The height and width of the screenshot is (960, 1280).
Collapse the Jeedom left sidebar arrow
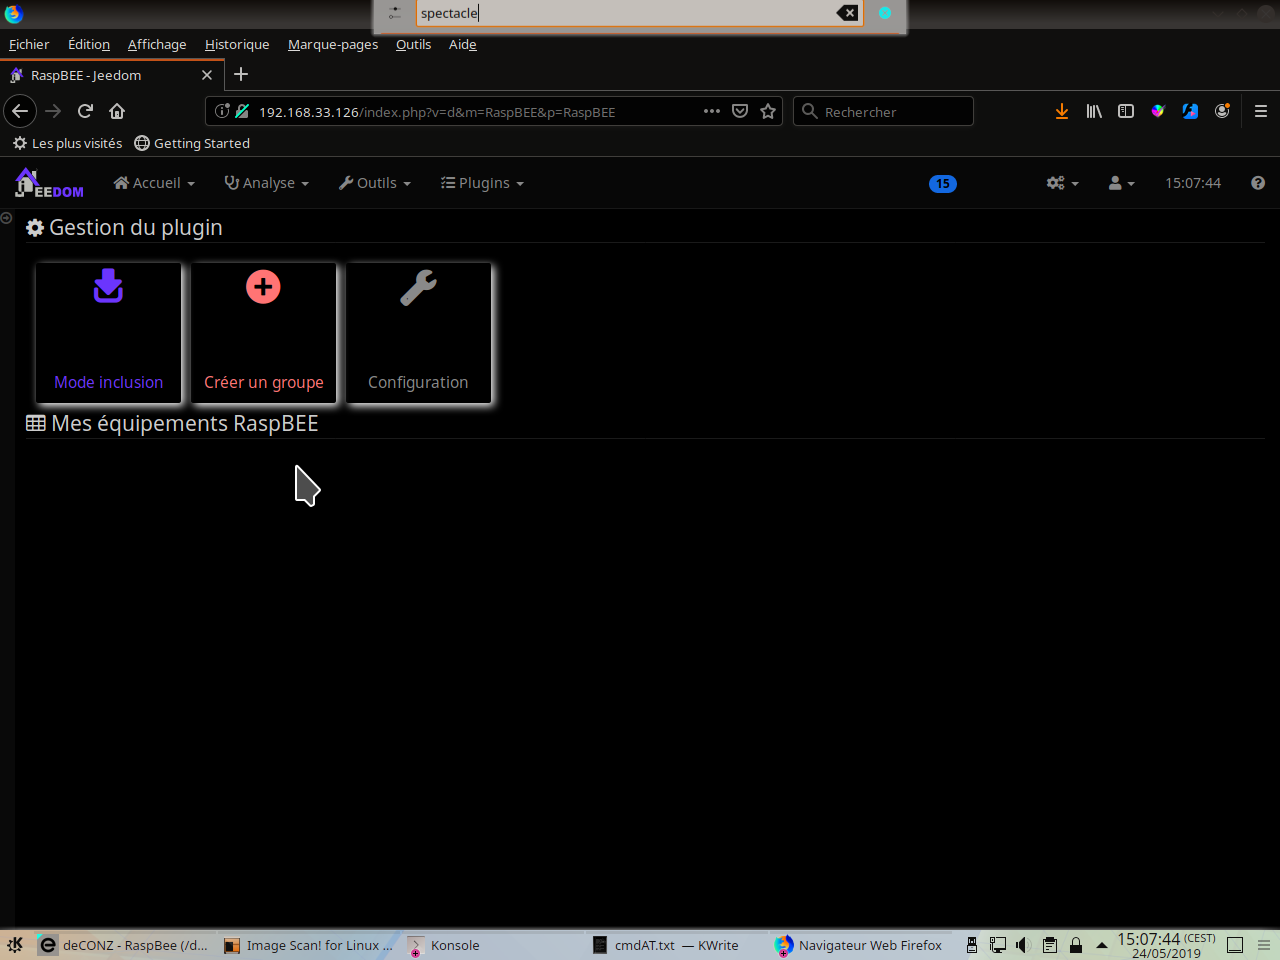pyautogui.click(x=6, y=218)
